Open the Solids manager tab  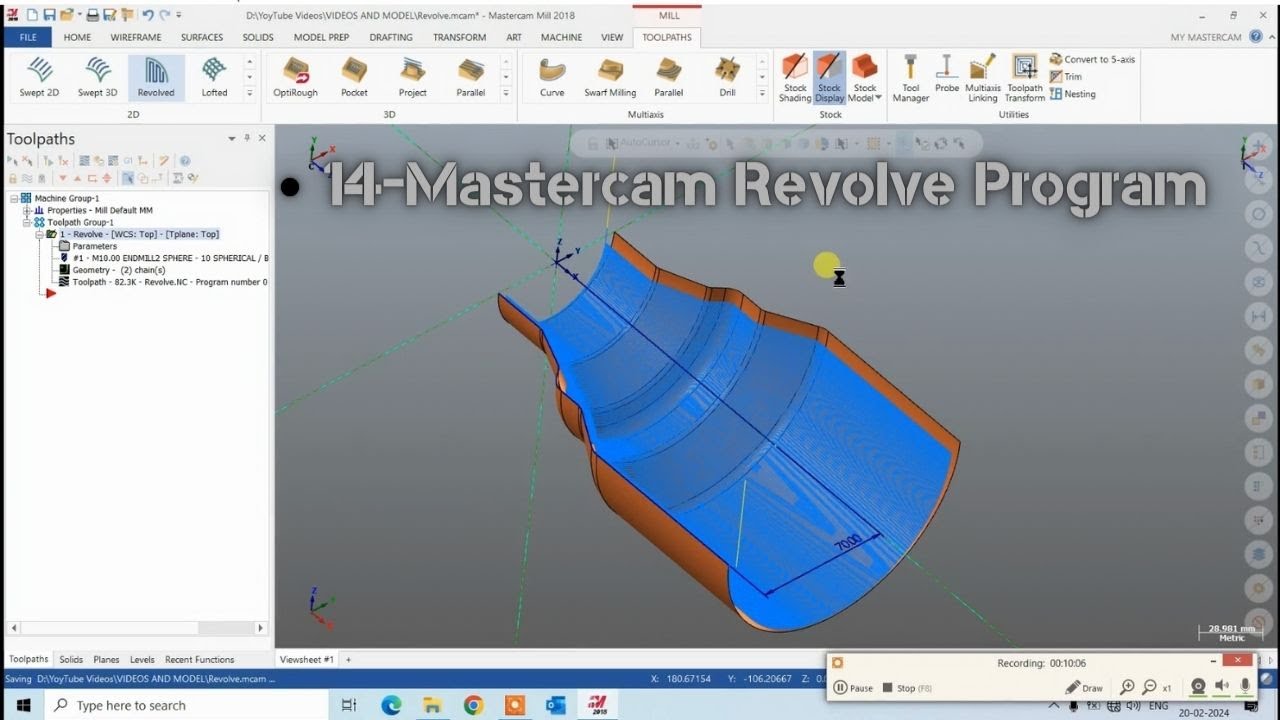pyautogui.click(x=71, y=659)
